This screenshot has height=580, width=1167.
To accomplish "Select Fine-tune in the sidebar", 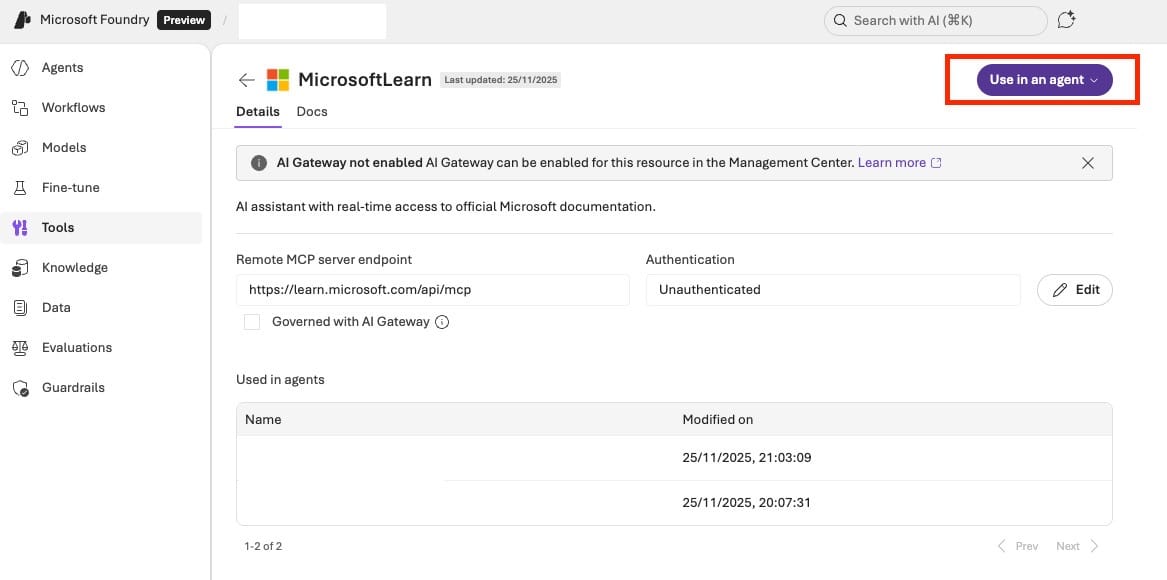I will coord(70,188).
